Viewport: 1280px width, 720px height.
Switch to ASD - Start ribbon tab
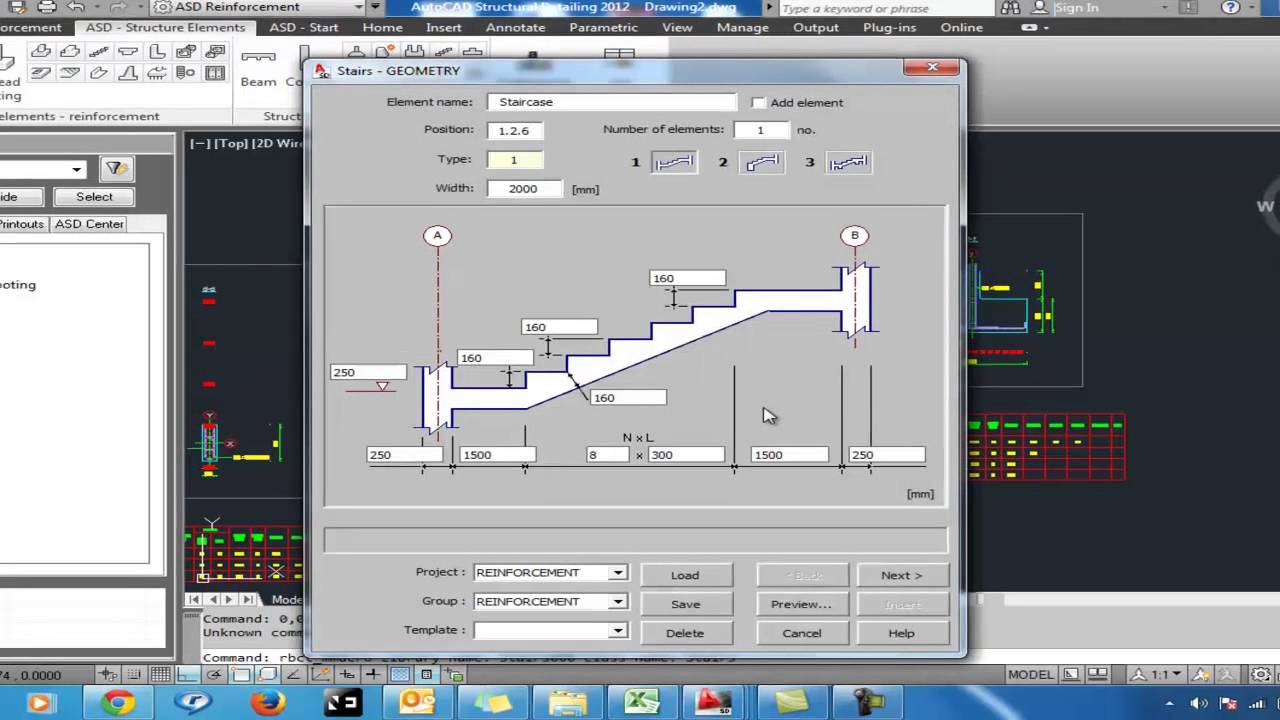click(304, 28)
